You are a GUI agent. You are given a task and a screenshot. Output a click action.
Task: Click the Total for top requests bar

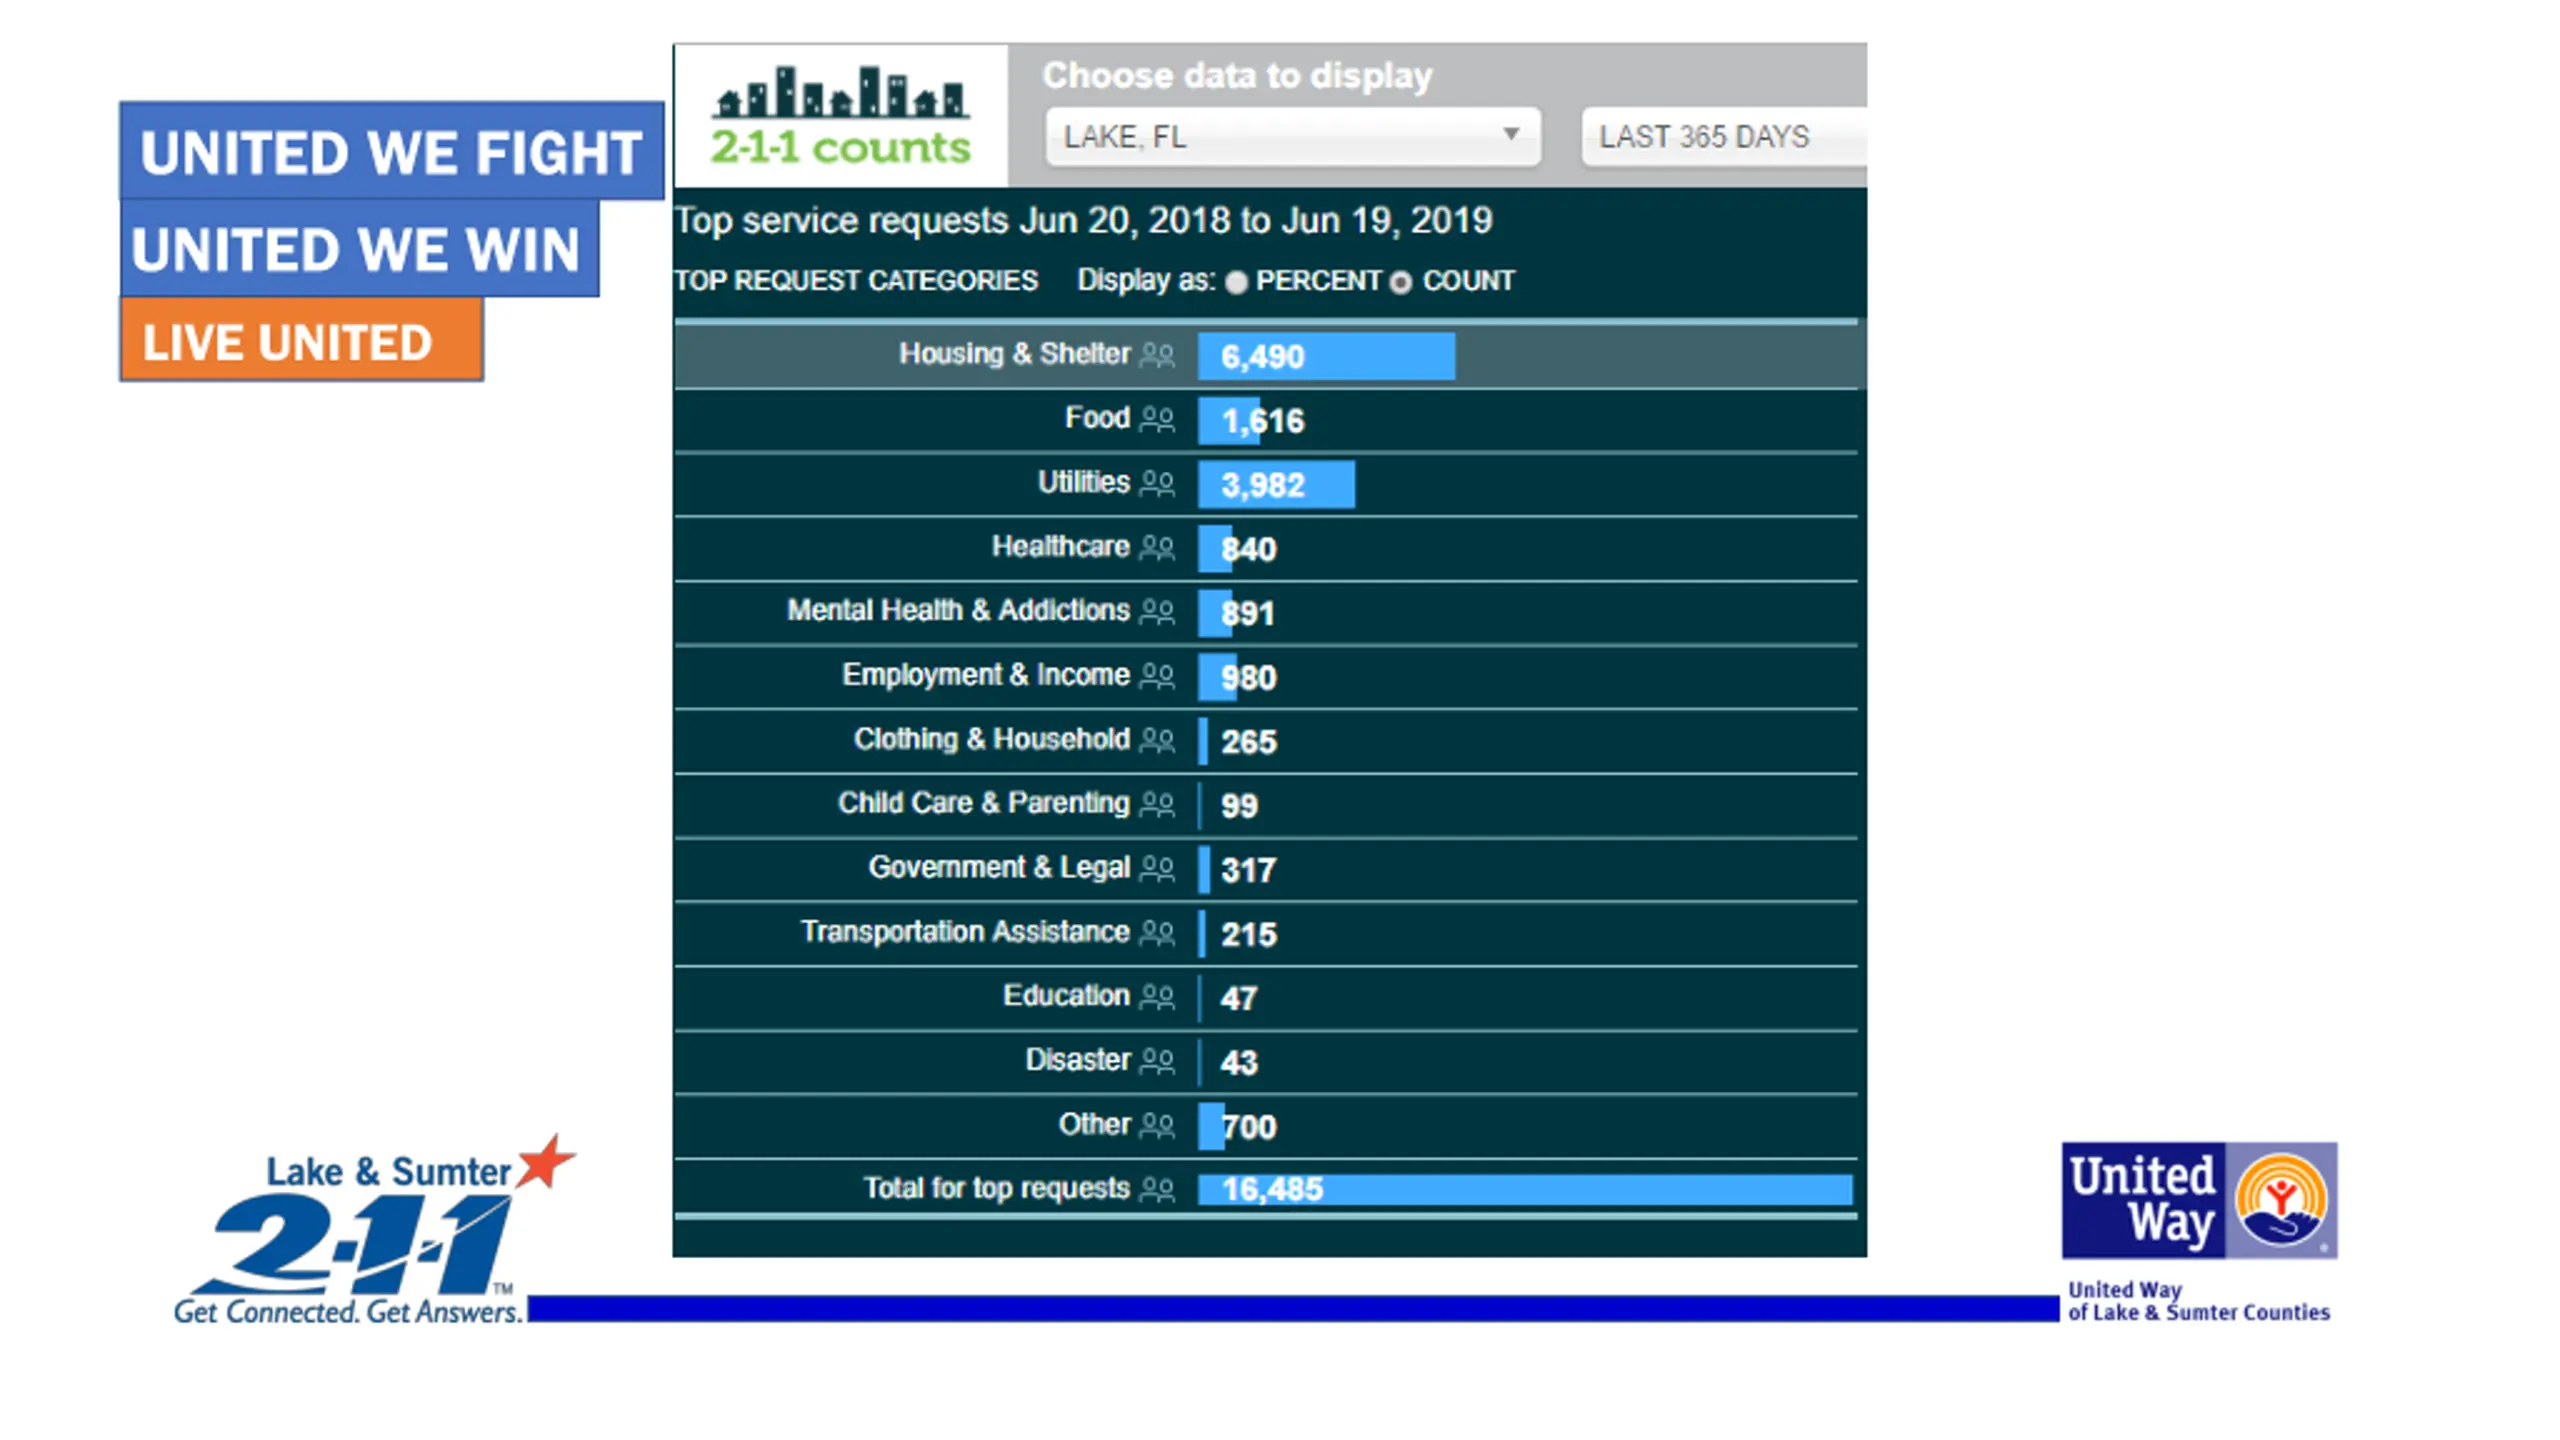click(1525, 1189)
